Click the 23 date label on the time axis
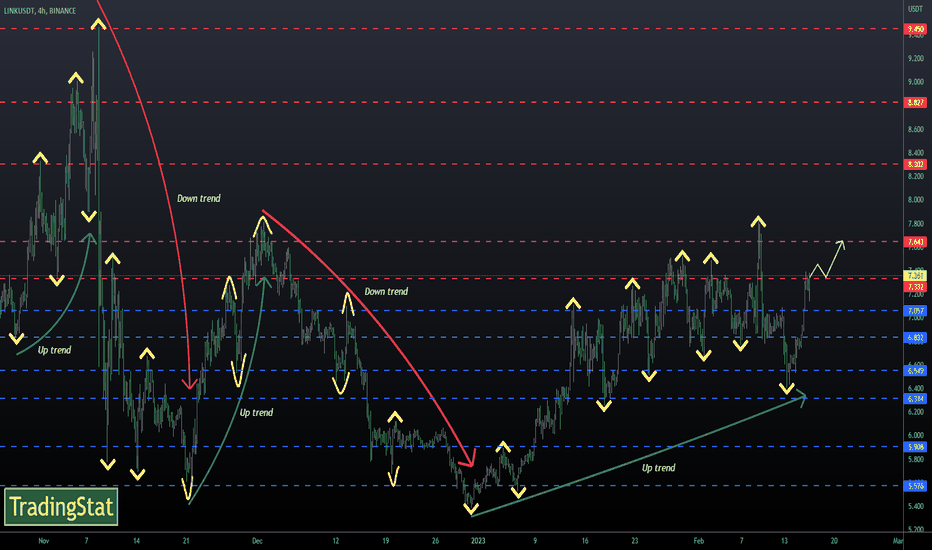 pos(635,540)
